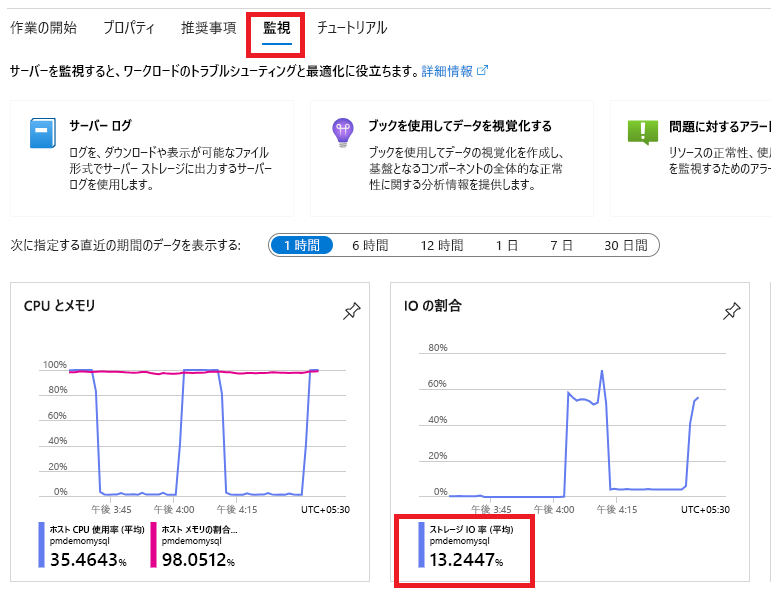Click the ホスト CPU 使用率 (平均) legend label
This screenshot has width=779, height=605.
click(x=97, y=530)
